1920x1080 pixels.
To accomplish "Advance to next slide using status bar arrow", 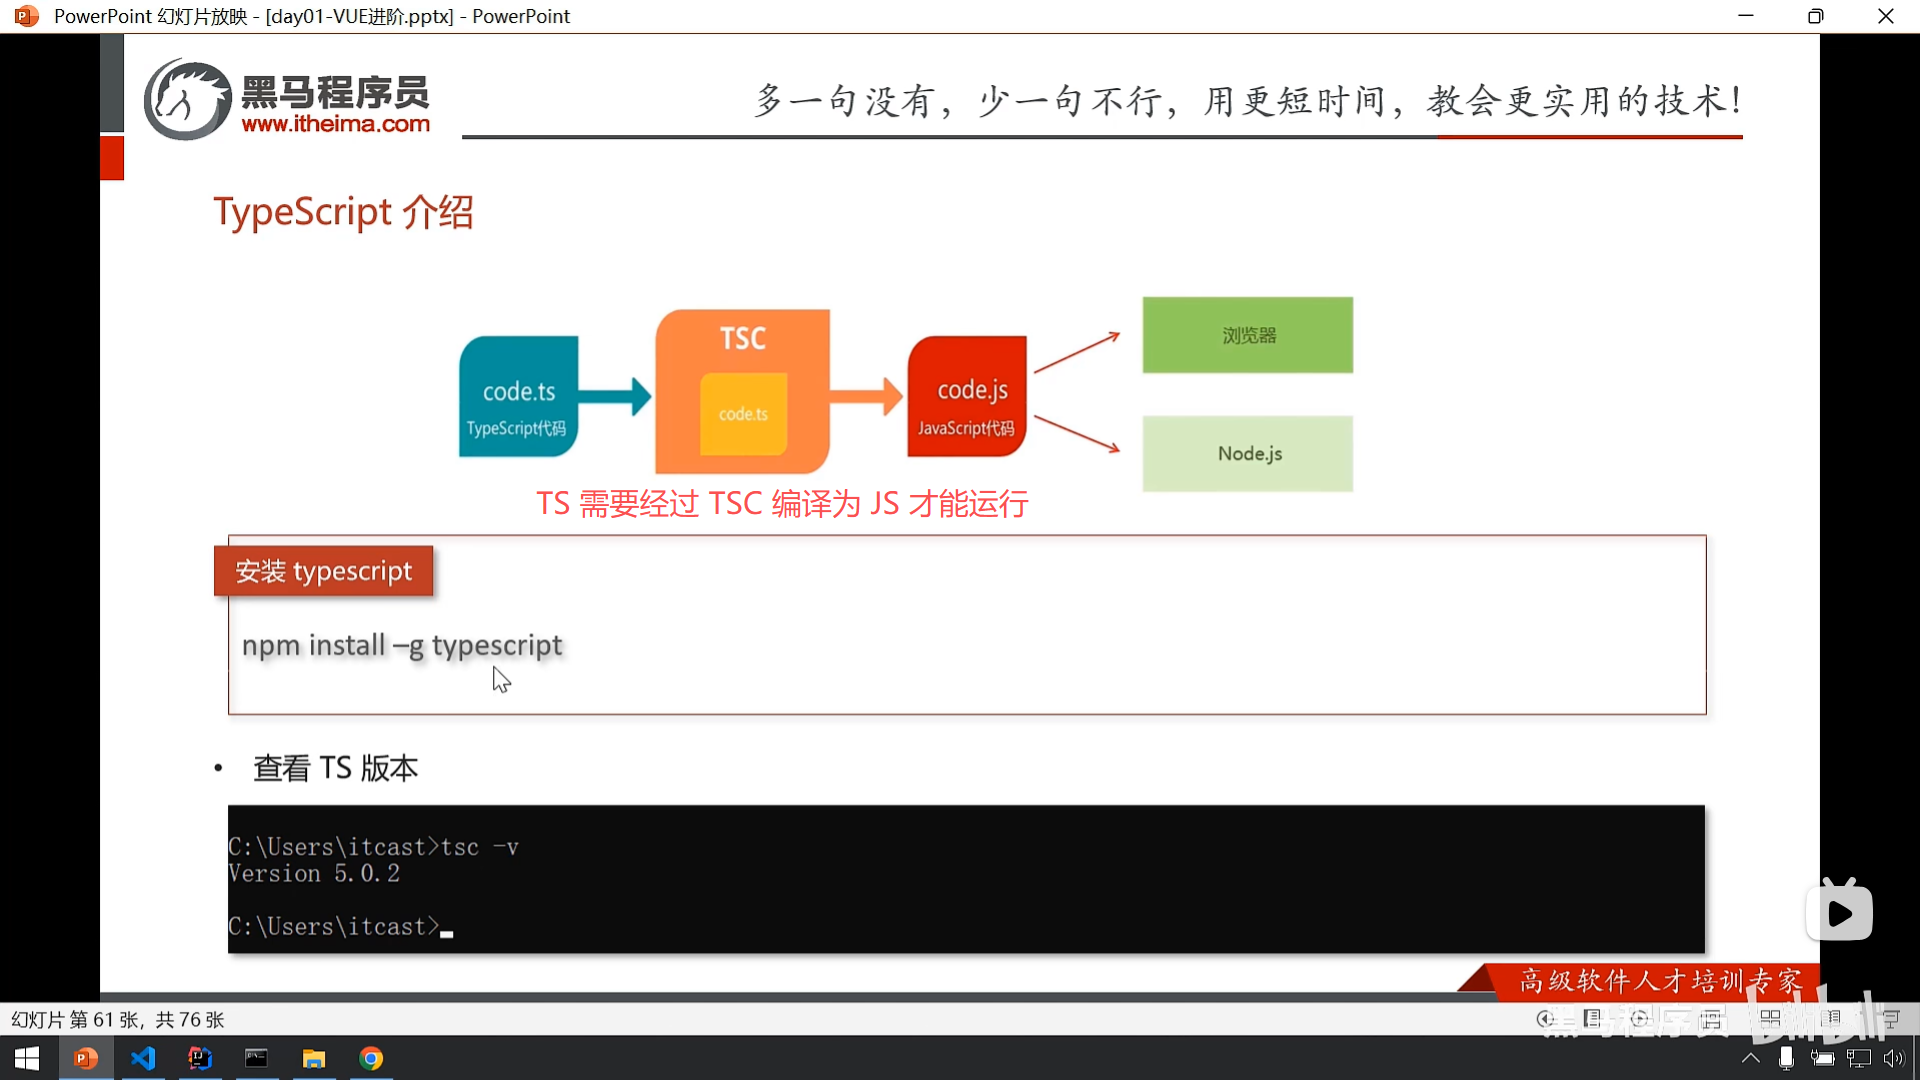I will pyautogui.click(x=1640, y=1019).
